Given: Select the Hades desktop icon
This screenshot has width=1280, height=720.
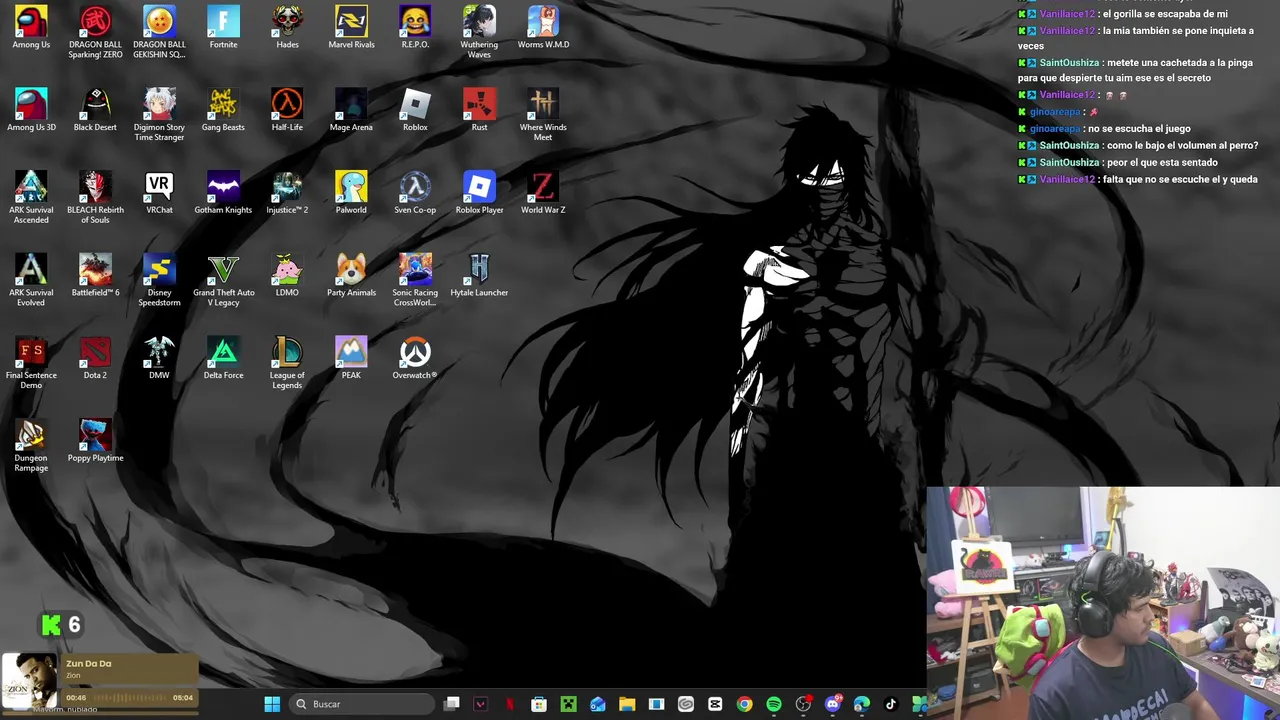Looking at the screenshot, I should coord(287,27).
